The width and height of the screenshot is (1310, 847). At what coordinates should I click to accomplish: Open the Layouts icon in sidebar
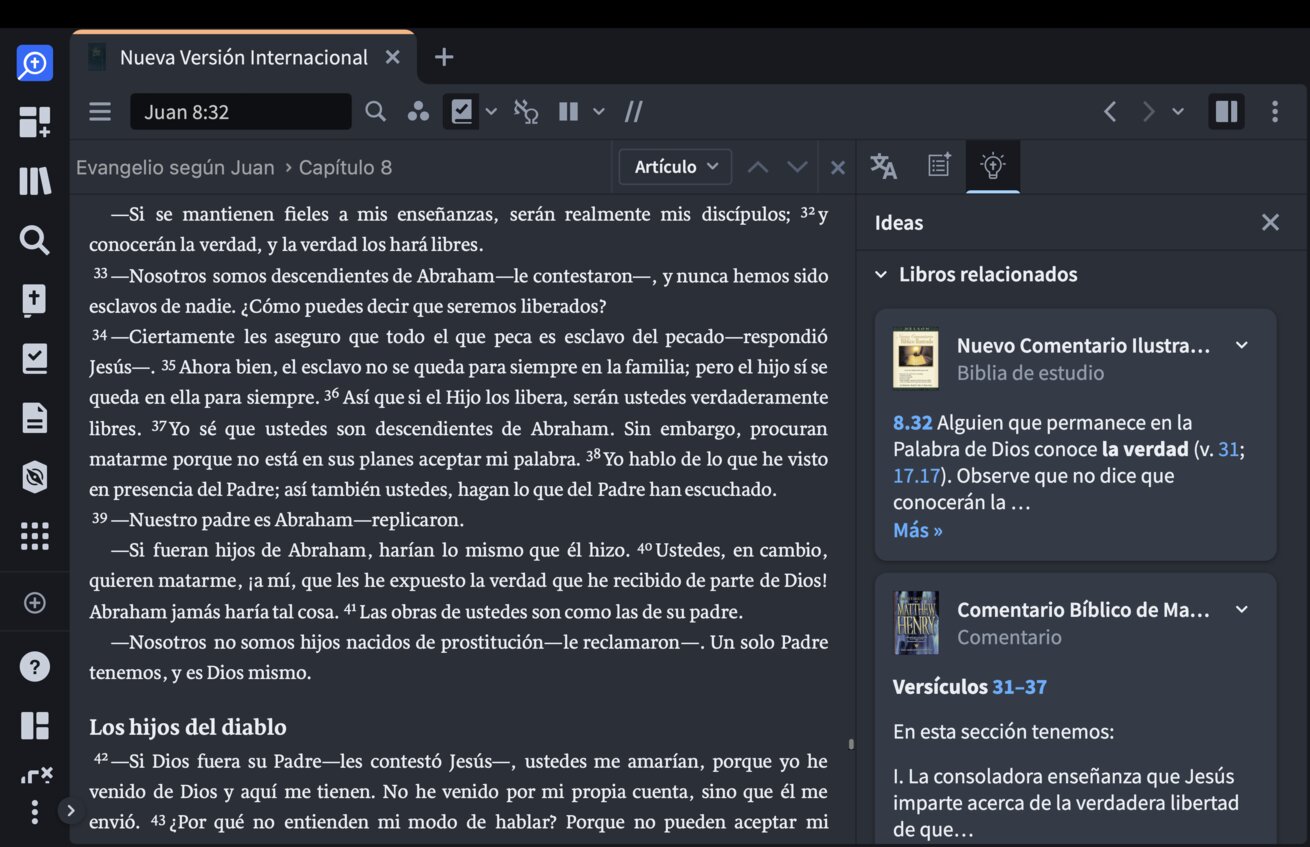click(x=34, y=726)
